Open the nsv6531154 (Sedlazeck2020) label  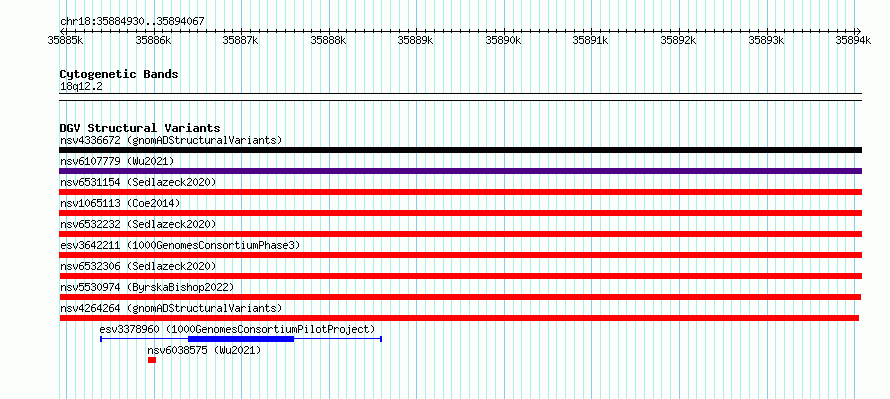point(138,182)
